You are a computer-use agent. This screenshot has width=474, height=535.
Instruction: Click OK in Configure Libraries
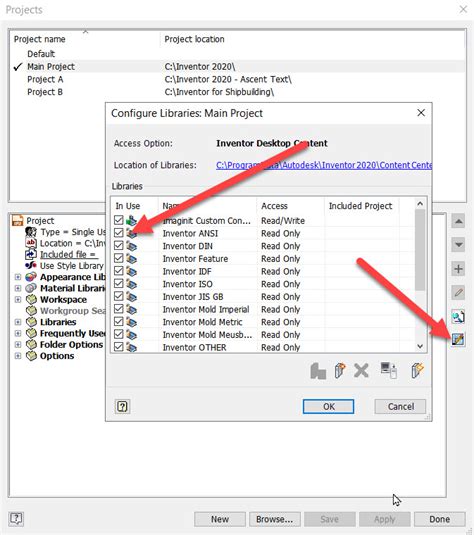(329, 406)
